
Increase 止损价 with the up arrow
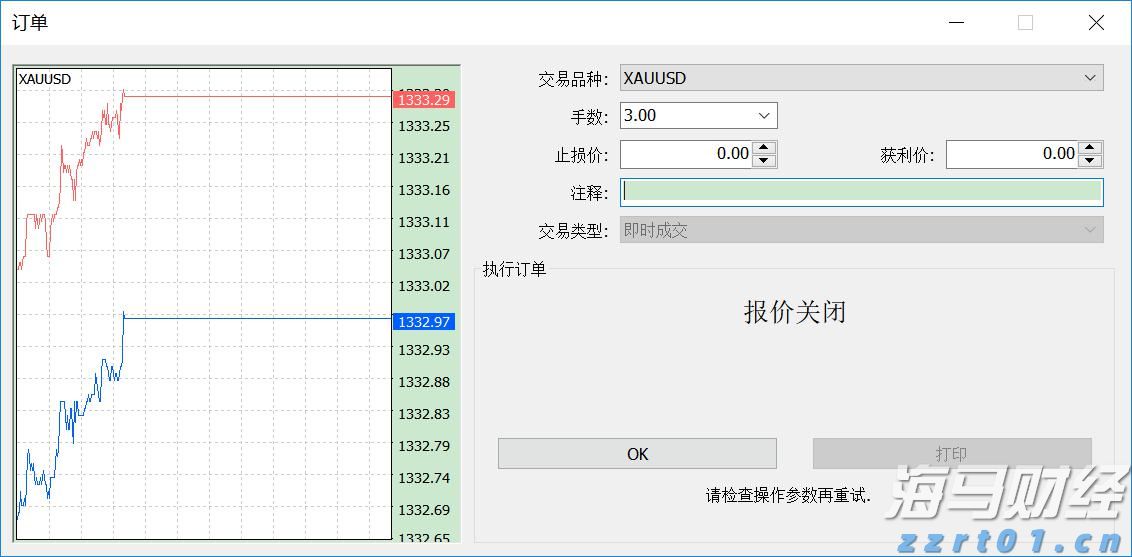pos(764,148)
